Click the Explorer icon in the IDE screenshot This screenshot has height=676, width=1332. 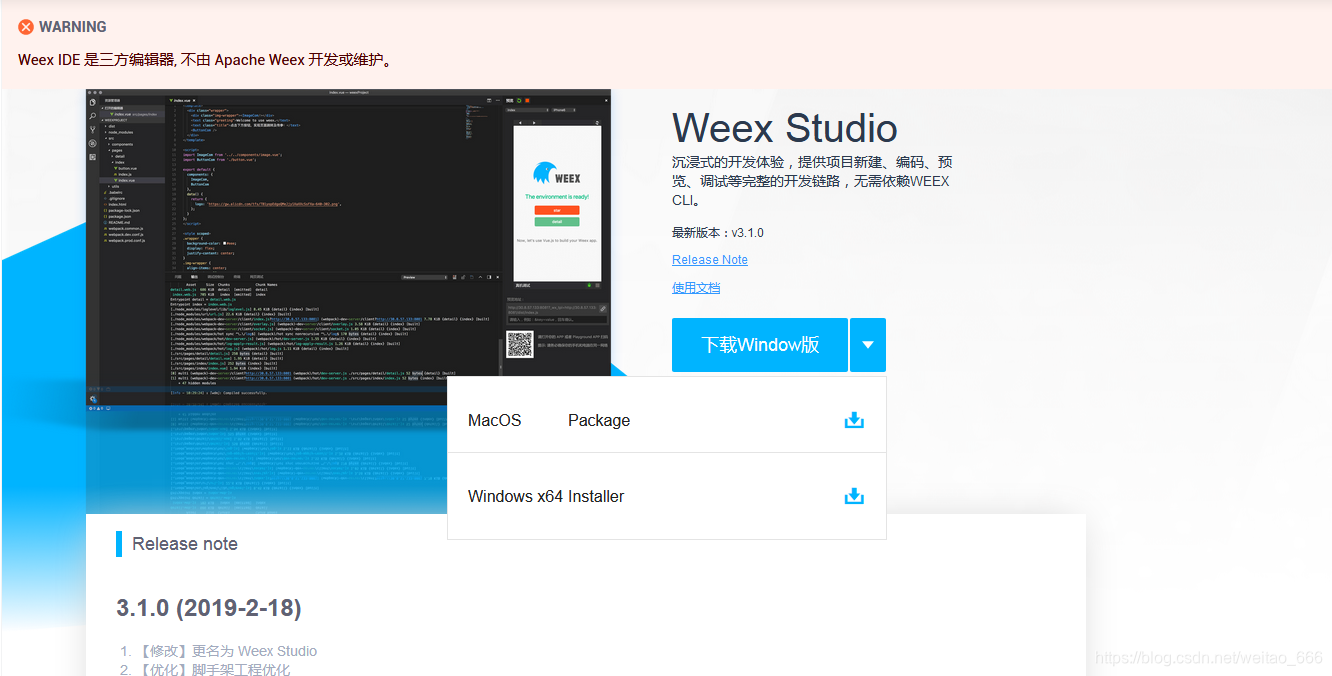click(93, 102)
